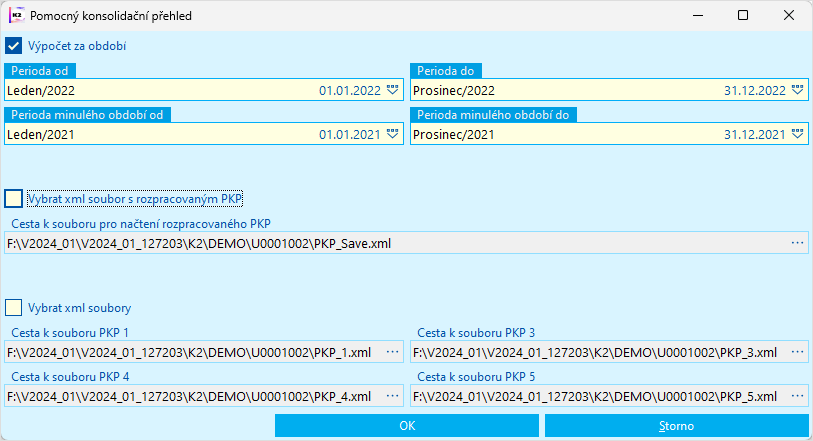Click the date 01.01.2022

tap(350, 90)
